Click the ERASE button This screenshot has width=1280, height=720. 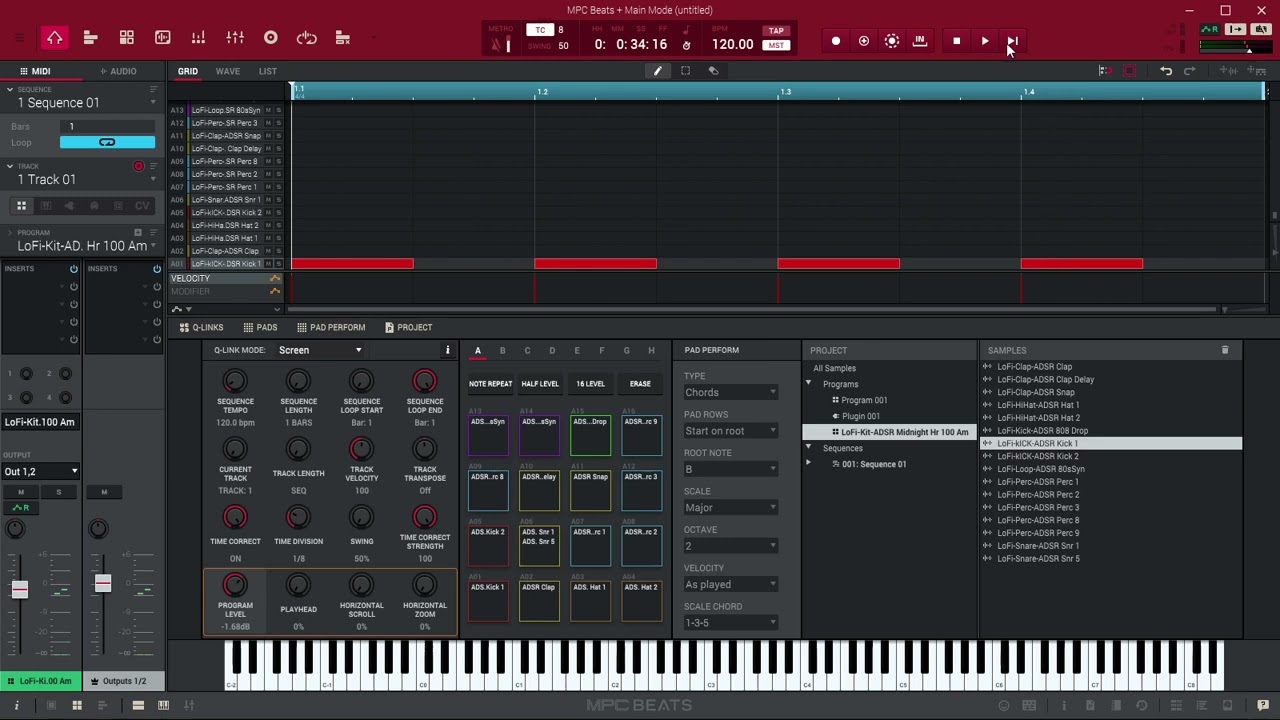point(640,384)
